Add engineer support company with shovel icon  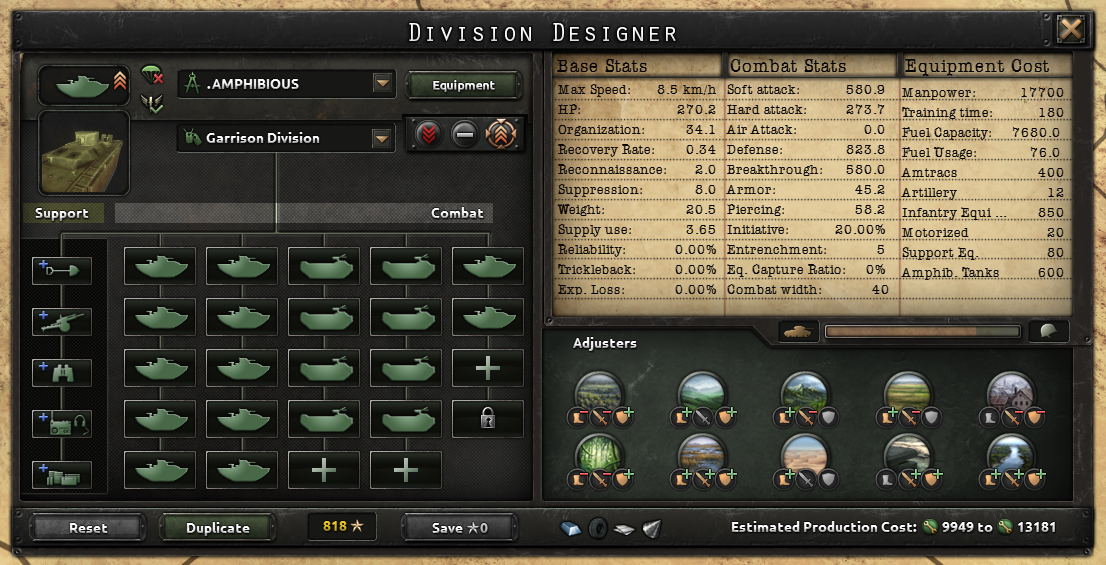coord(62,271)
